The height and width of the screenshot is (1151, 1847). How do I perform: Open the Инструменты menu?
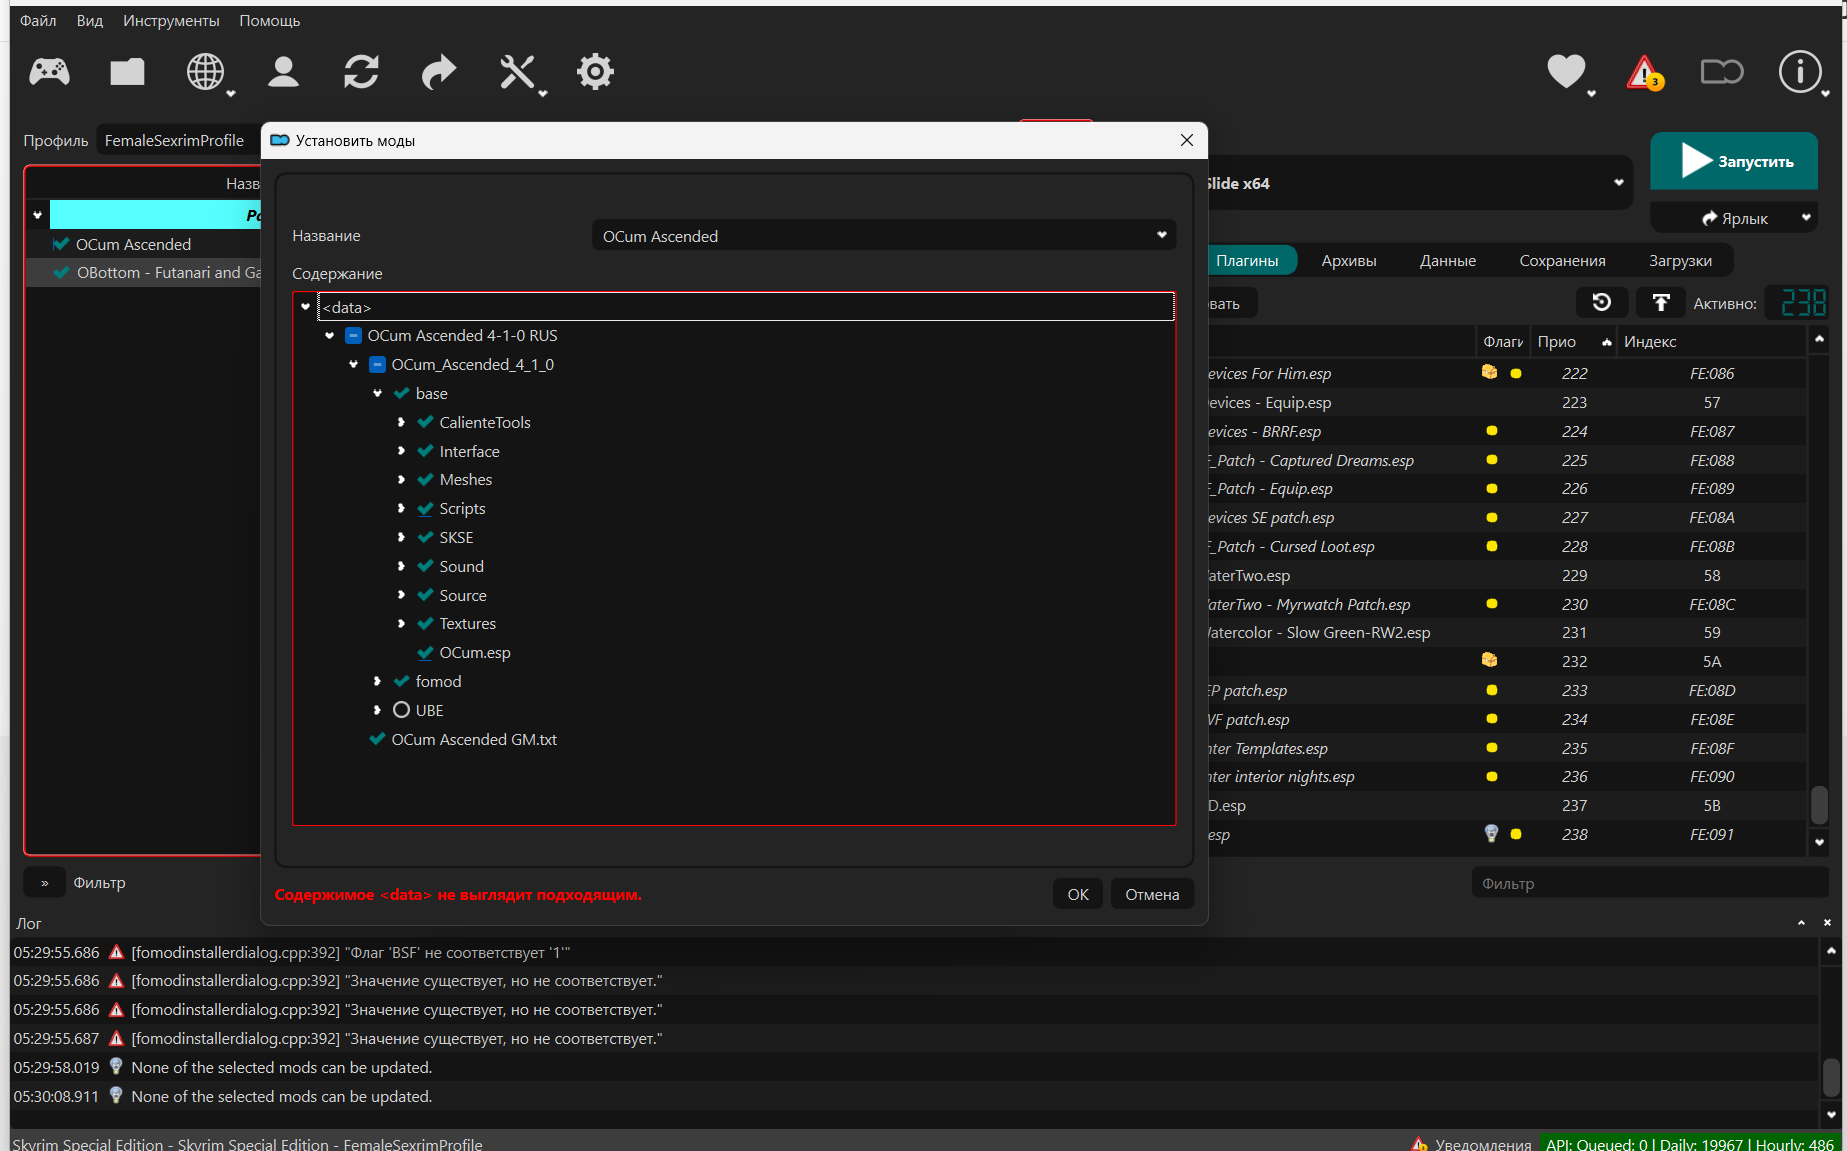click(171, 20)
